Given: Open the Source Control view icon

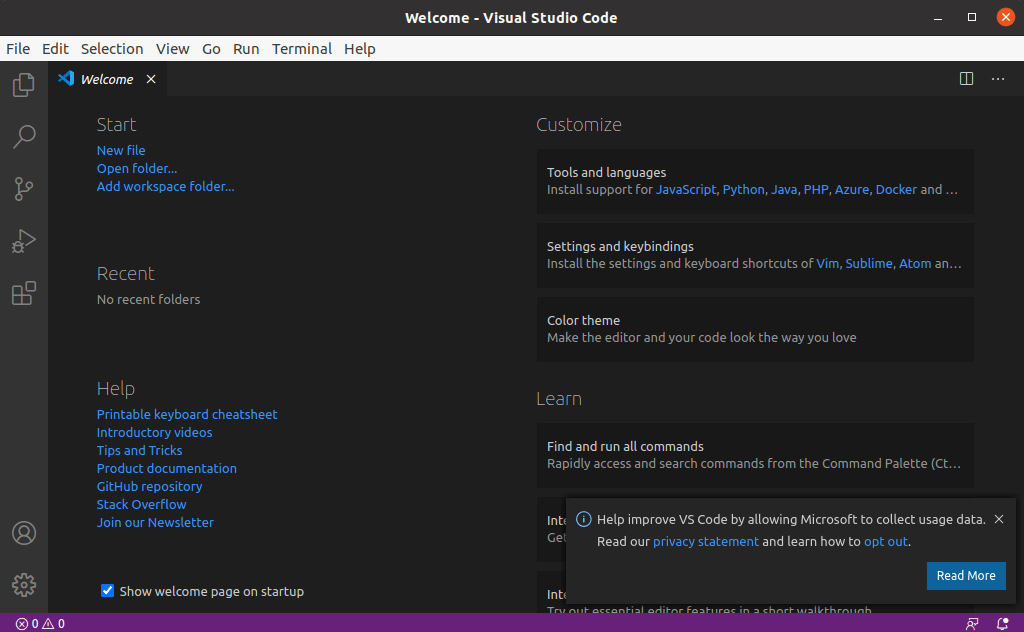Looking at the screenshot, I should pyautogui.click(x=22, y=189).
